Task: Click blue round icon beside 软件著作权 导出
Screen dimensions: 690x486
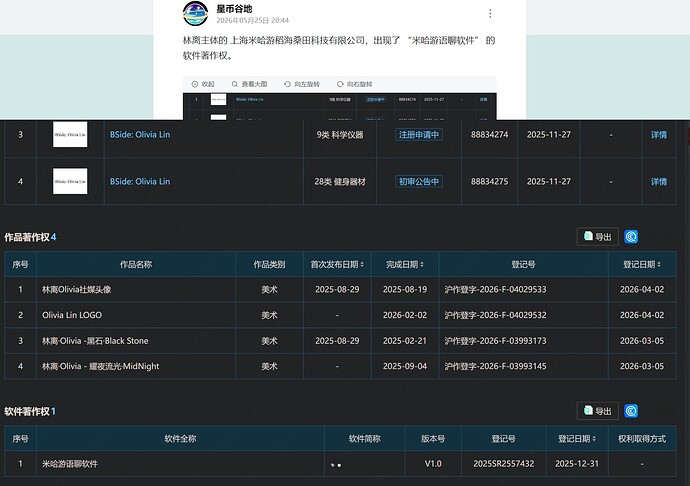Action: 631,411
